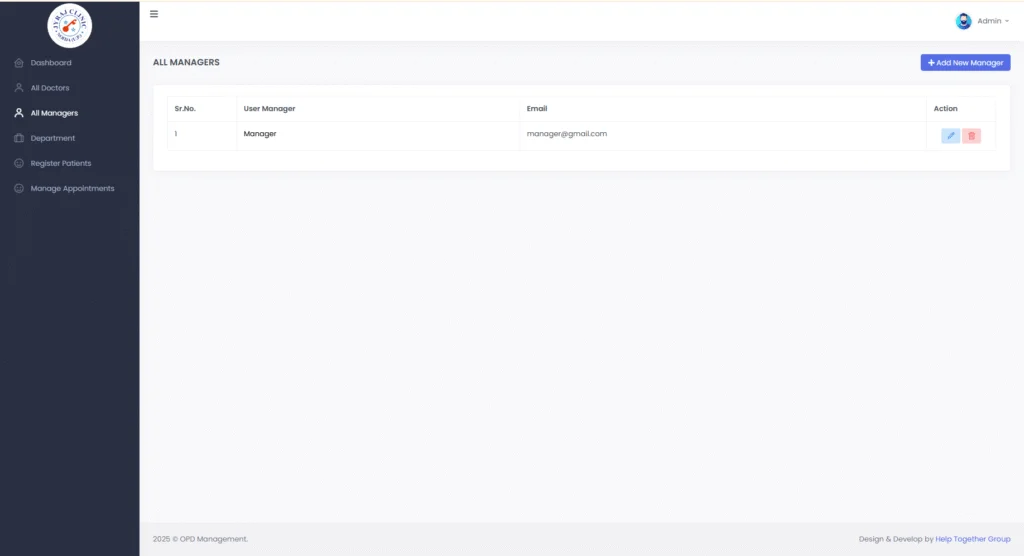Screen dimensions: 1024x556
Task: Click the manager@gmail.com email cell
Action: (x=722, y=136)
